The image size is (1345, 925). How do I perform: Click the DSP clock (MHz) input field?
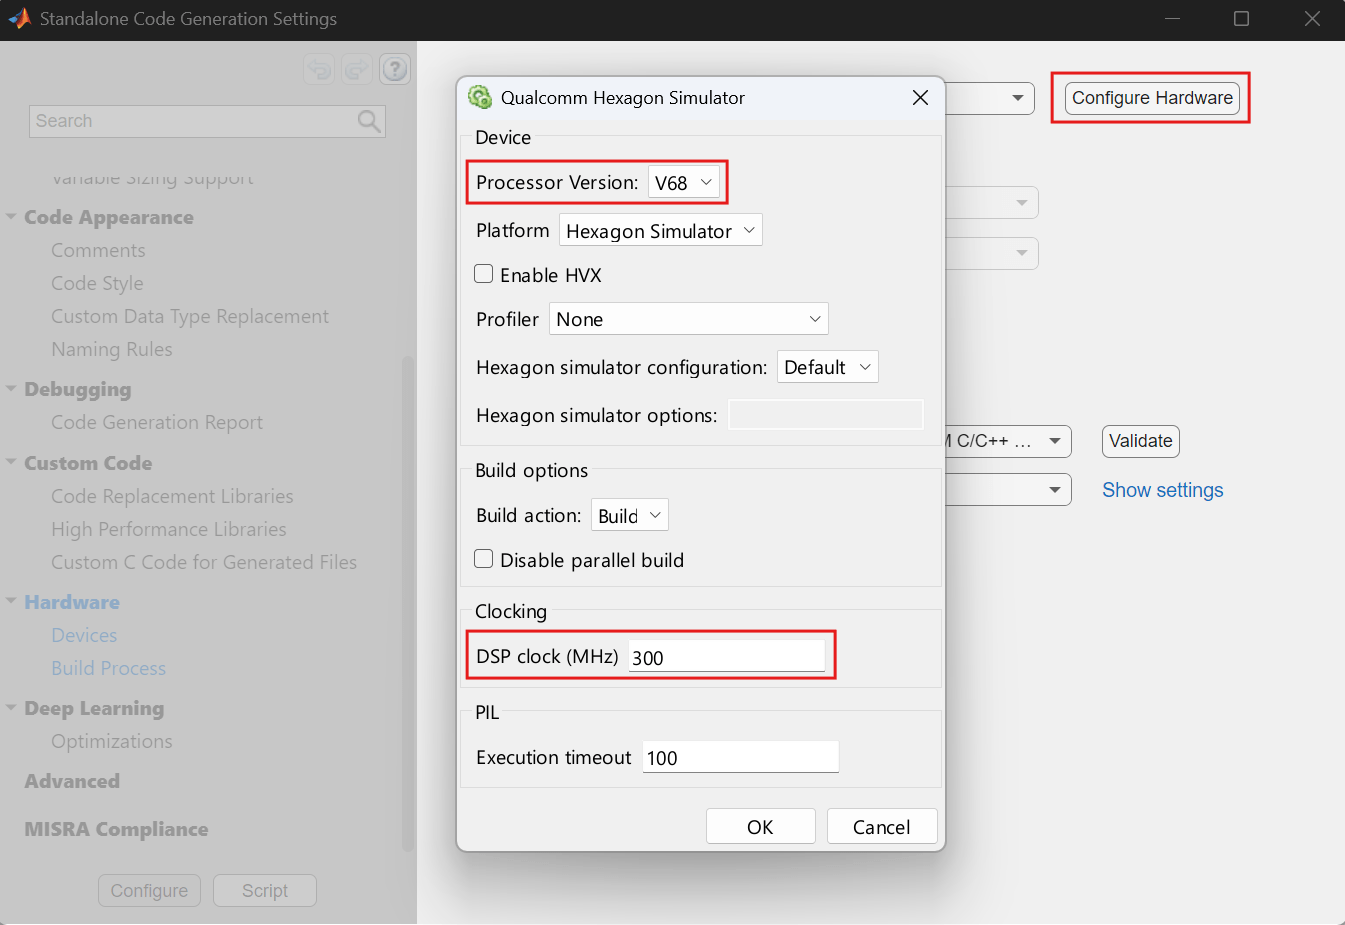(726, 657)
